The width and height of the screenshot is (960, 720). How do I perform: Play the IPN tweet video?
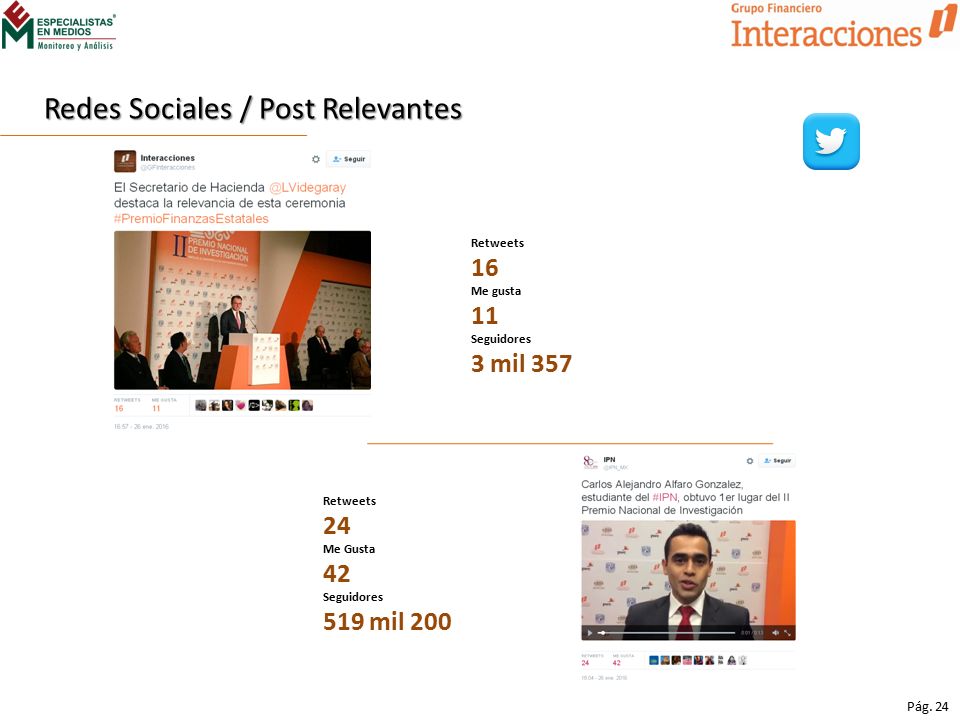click(x=590, y=632)
